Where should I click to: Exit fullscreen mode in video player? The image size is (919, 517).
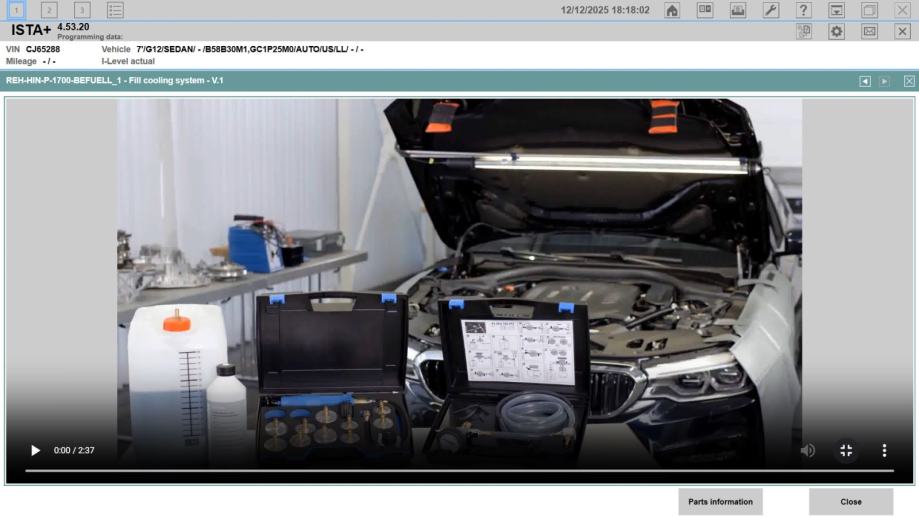846,450
